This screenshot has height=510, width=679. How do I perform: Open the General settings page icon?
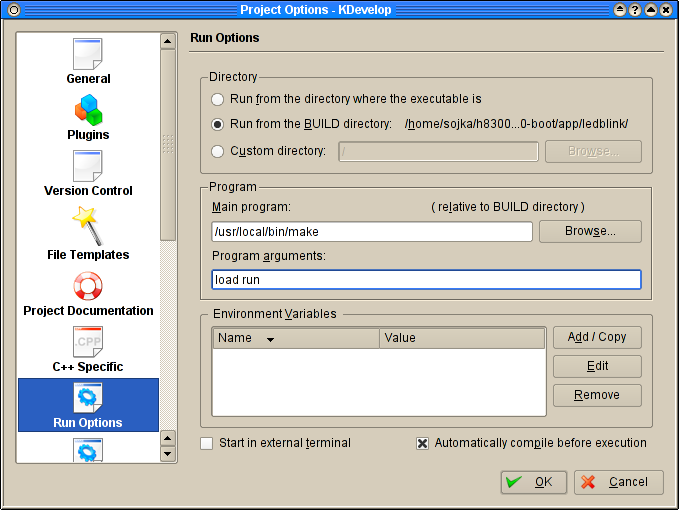tap(88, 54)
